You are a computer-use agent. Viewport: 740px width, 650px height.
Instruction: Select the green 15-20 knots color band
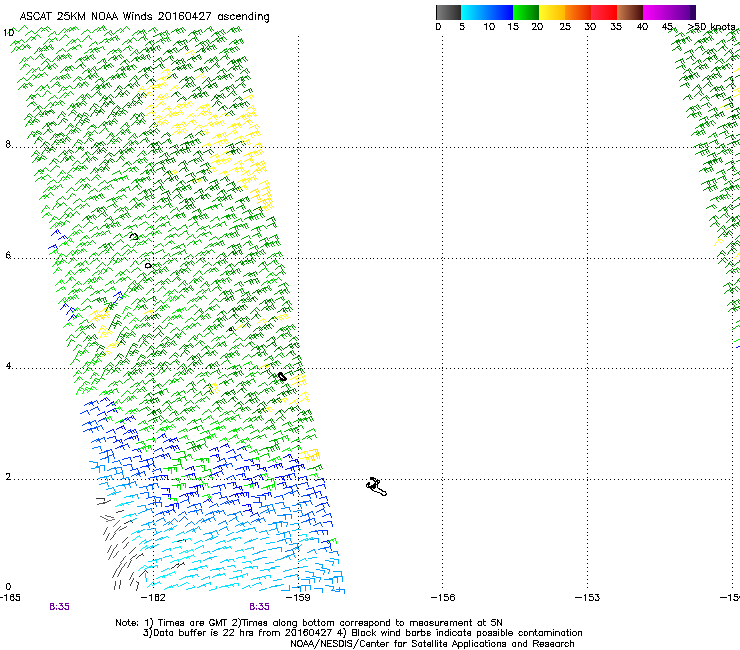coord(526,12)
